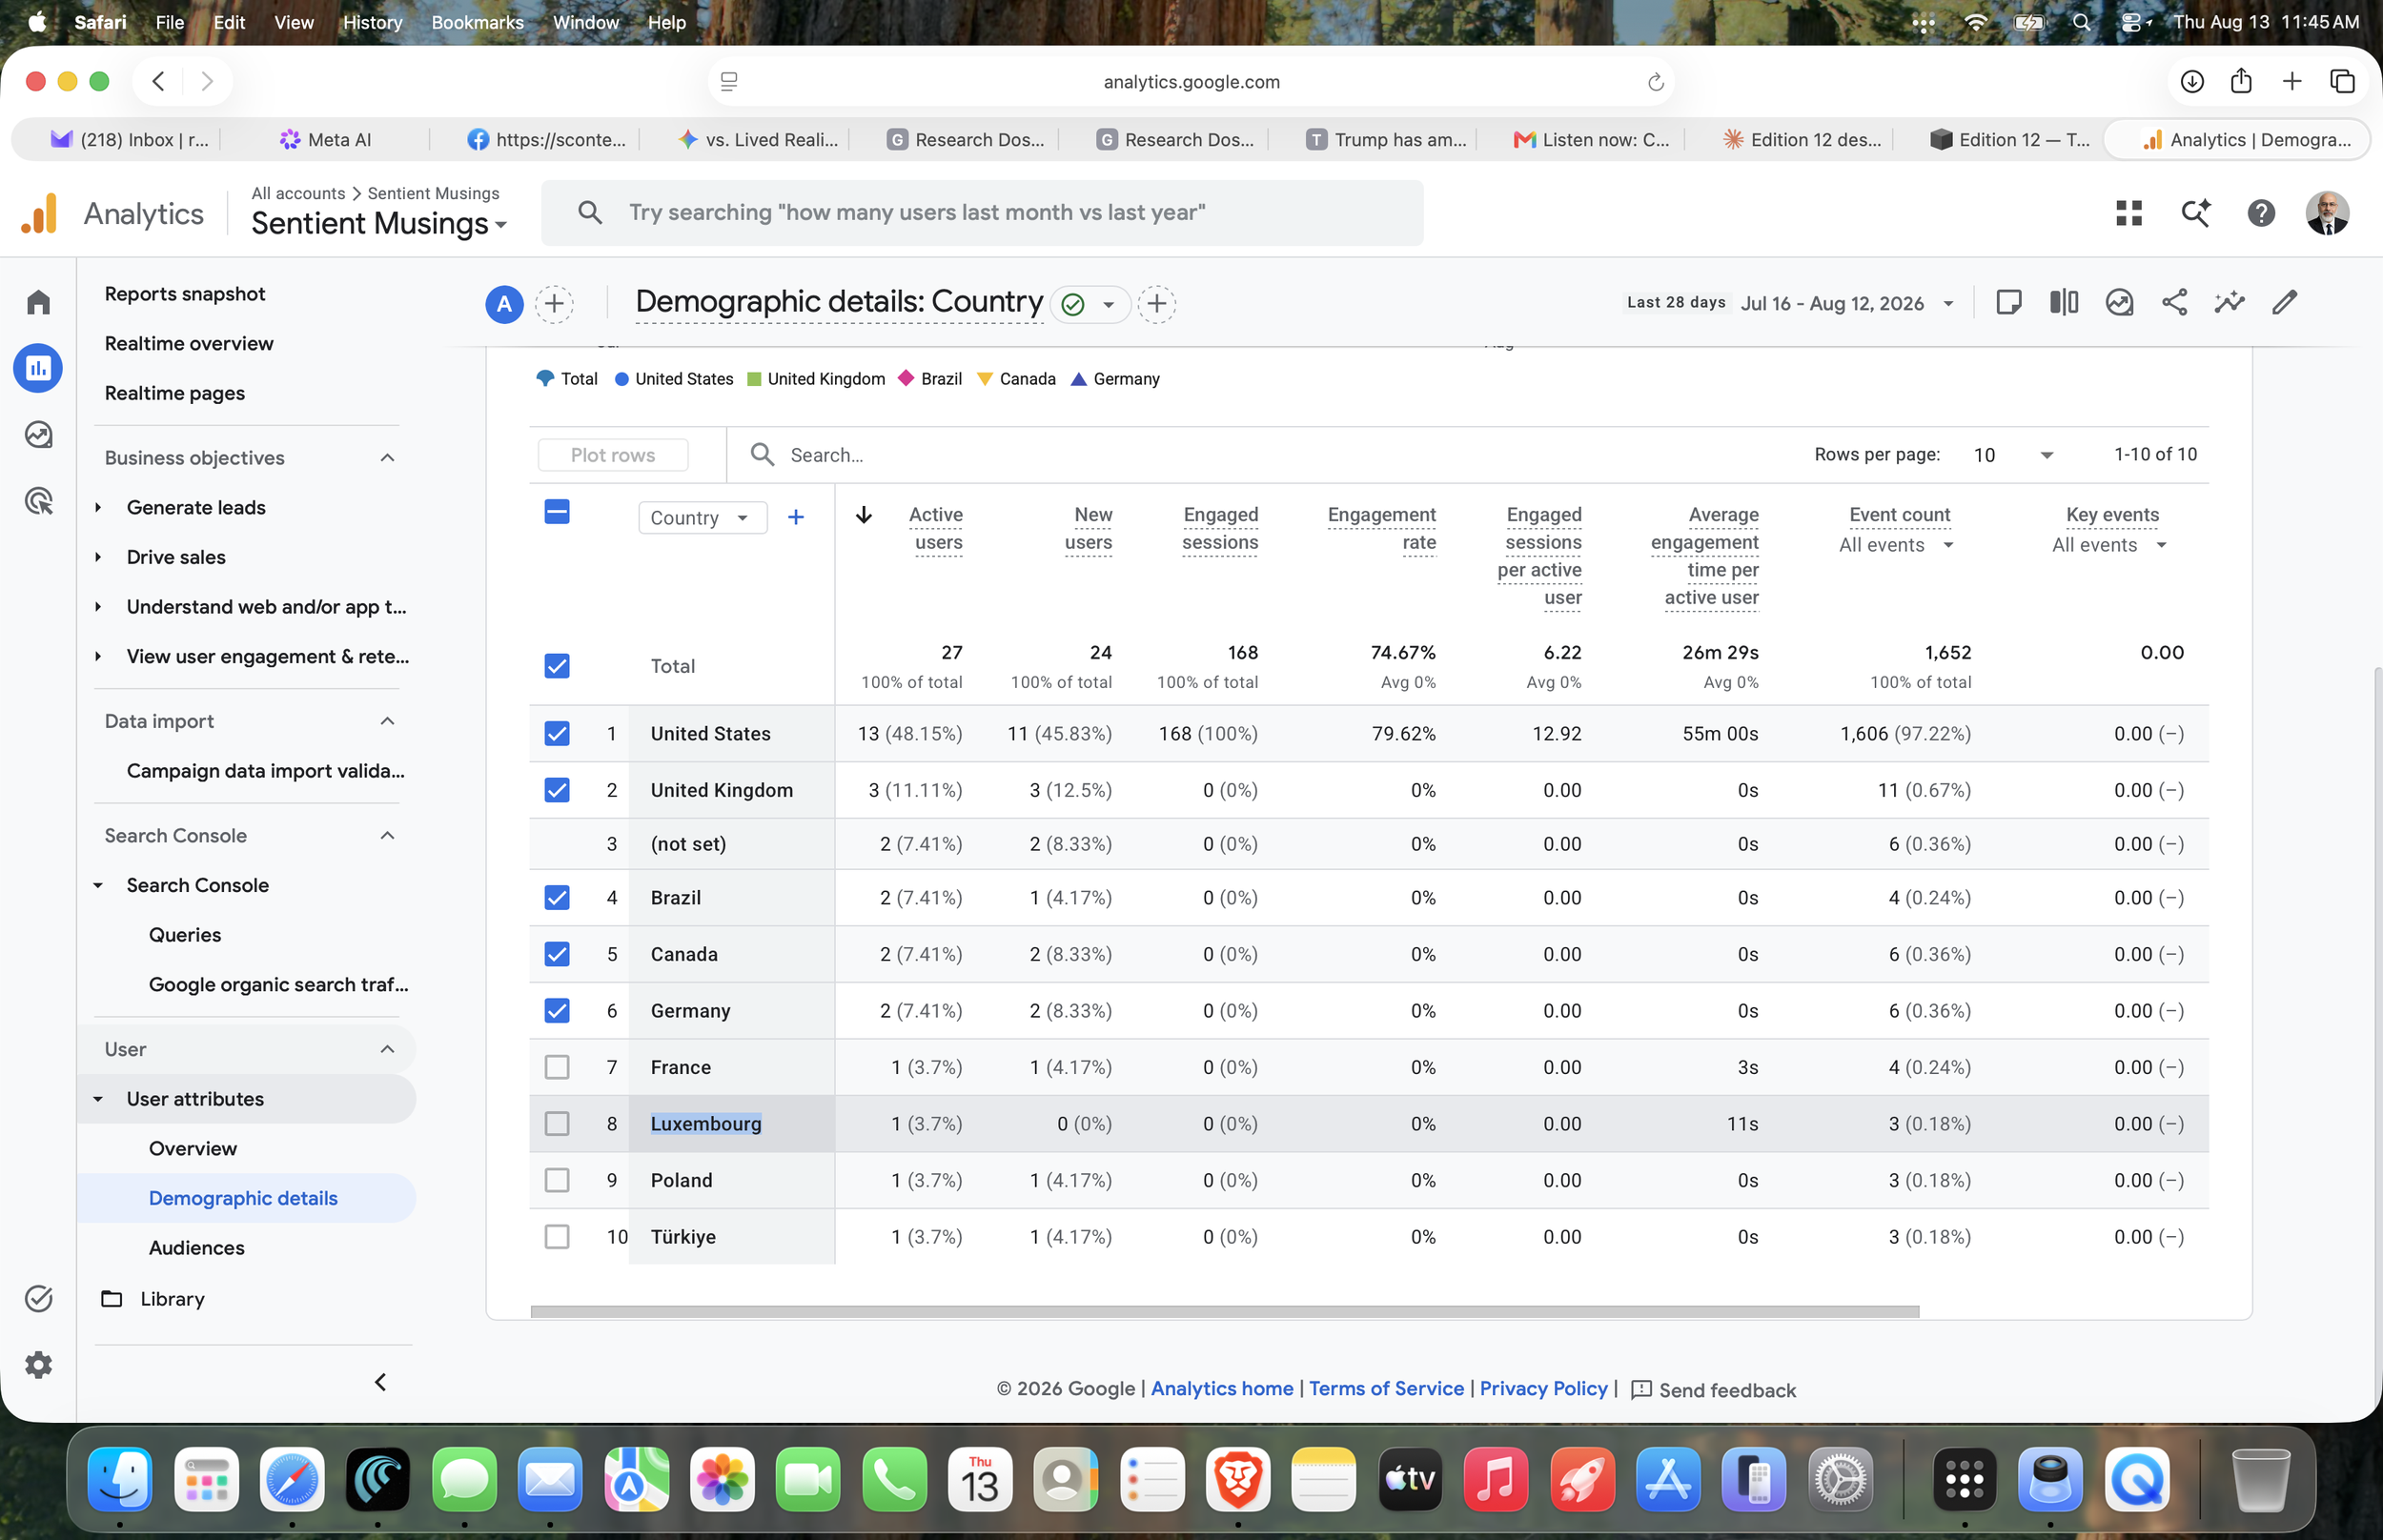Click the blue A segment badge

click(504, 303)
